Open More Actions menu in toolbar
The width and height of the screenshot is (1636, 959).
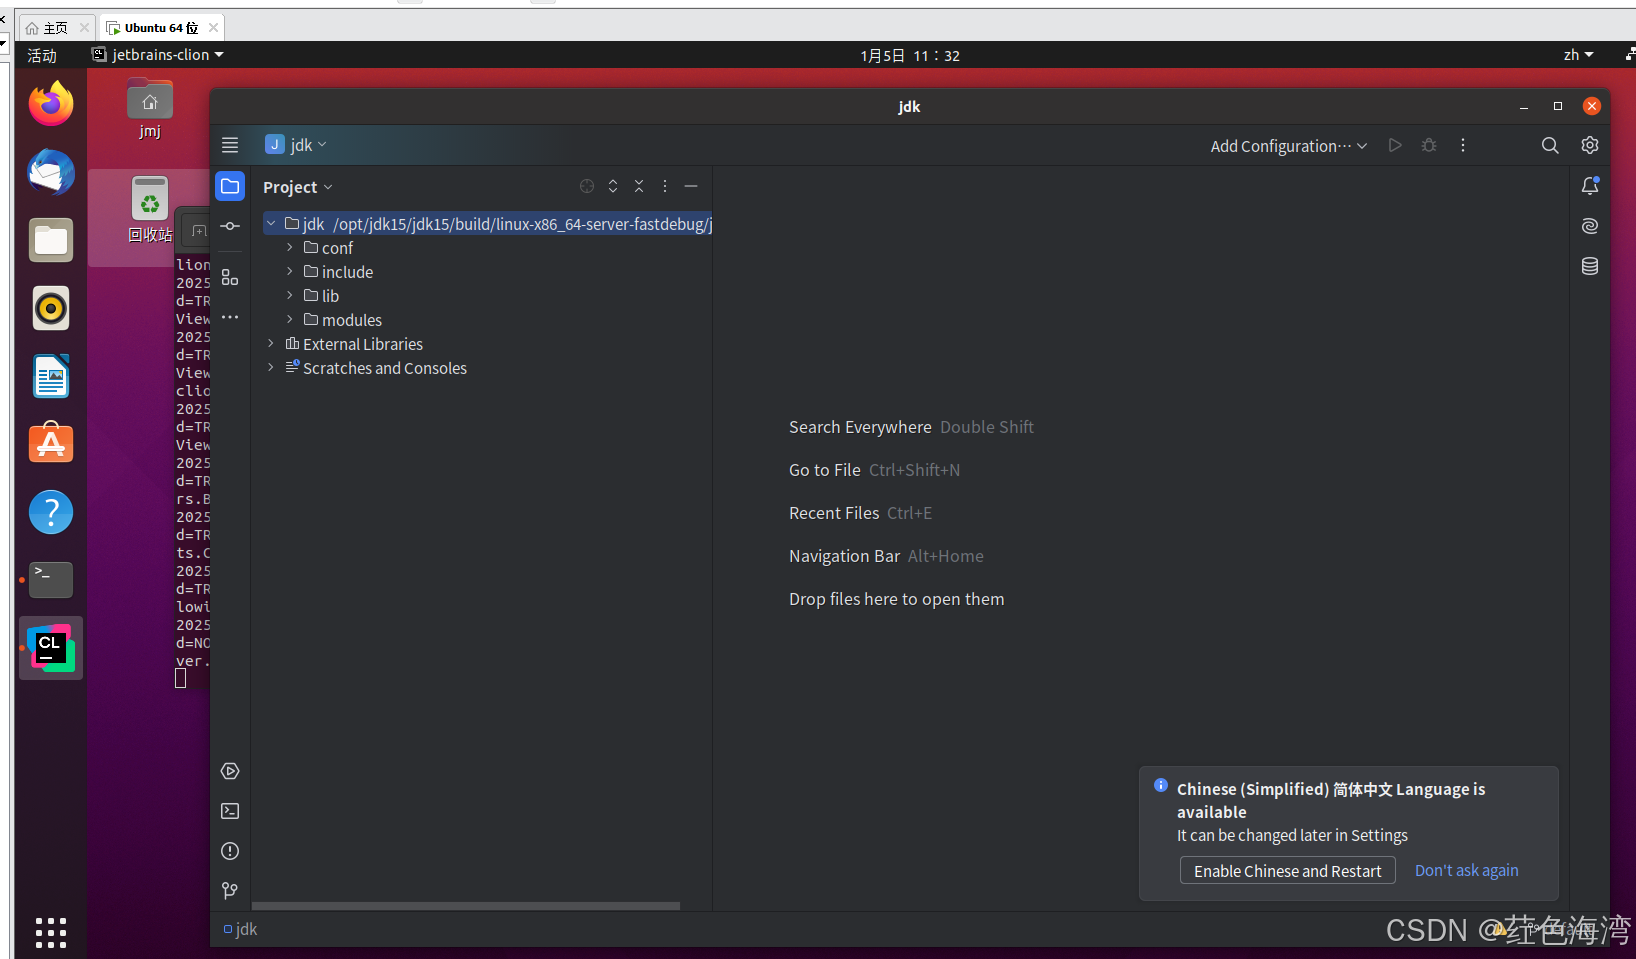click(x=1463, y=145)
